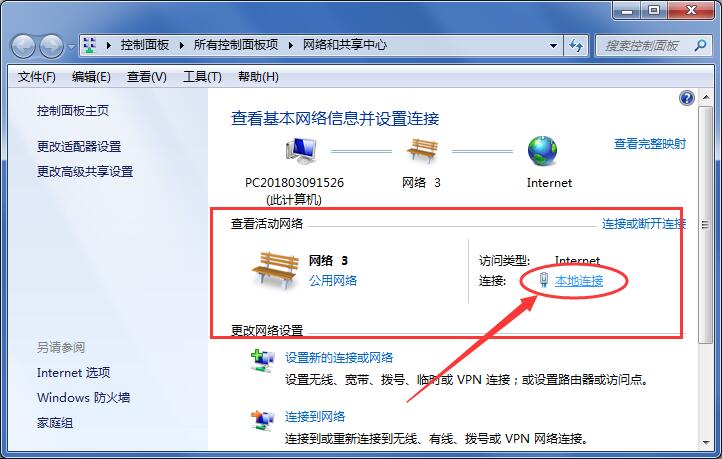722x459 pixels.
Task: Click the 连接到网络 icon
Action: [262, 420]
